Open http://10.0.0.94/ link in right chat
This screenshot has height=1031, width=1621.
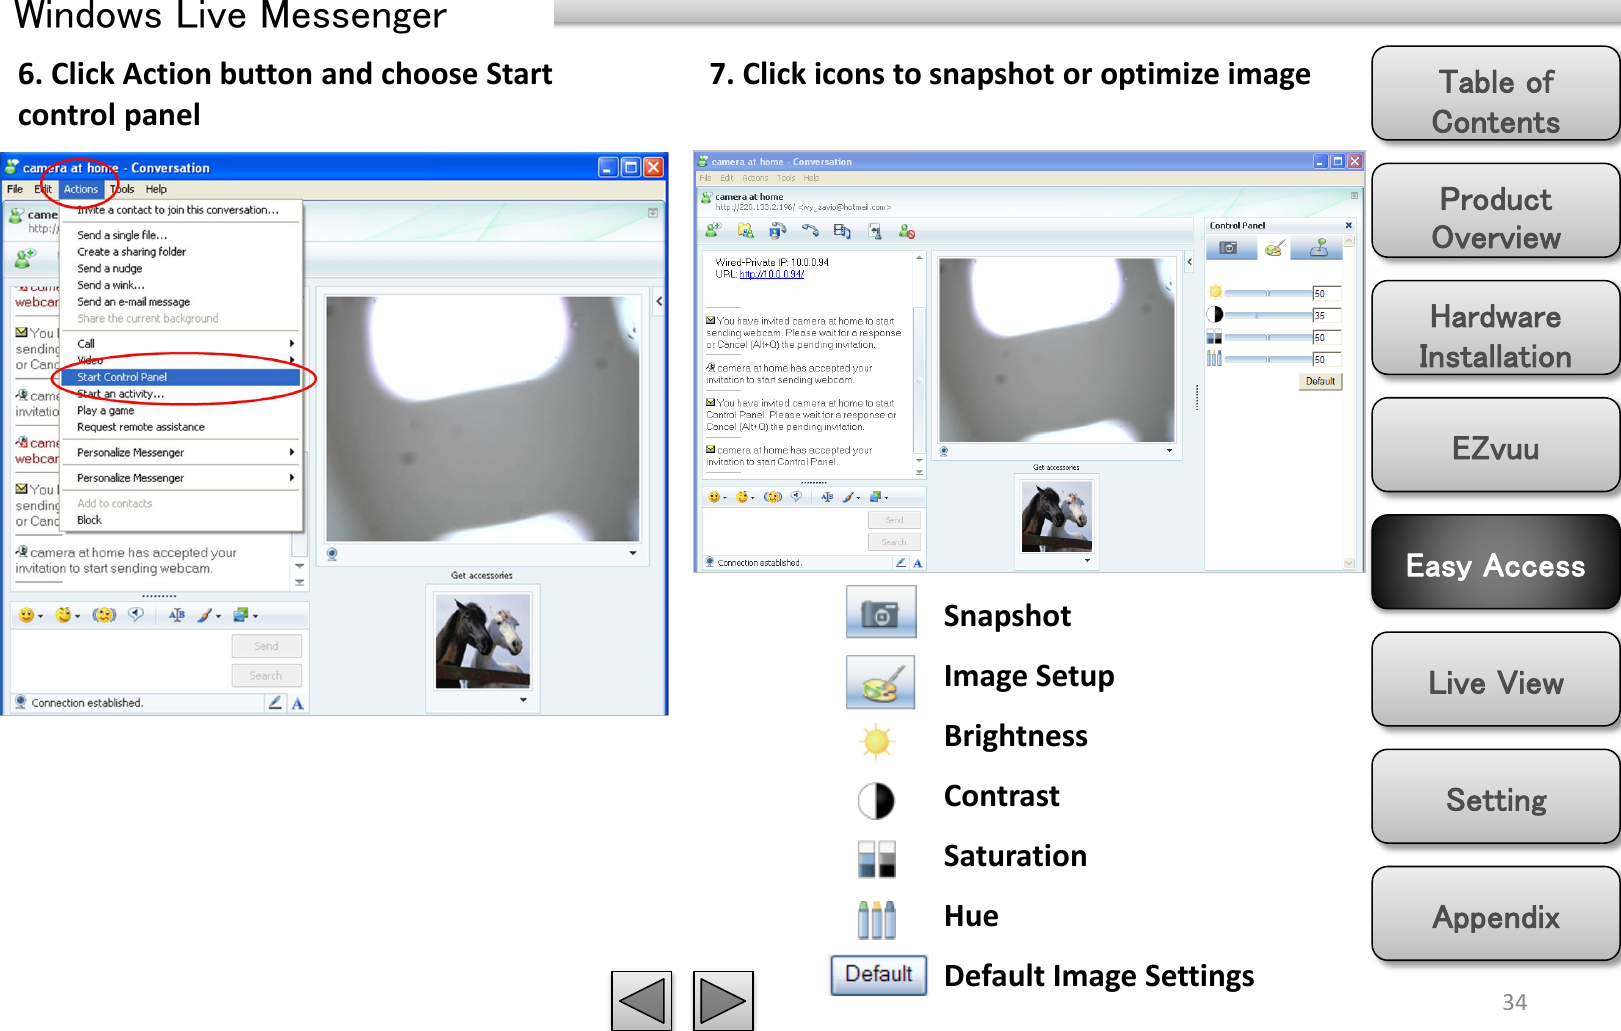click(772, 274)
